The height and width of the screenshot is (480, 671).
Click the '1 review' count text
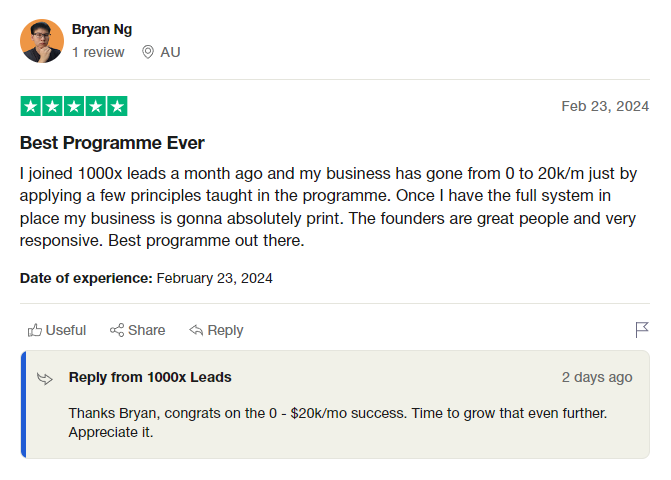tap(98, 52)
